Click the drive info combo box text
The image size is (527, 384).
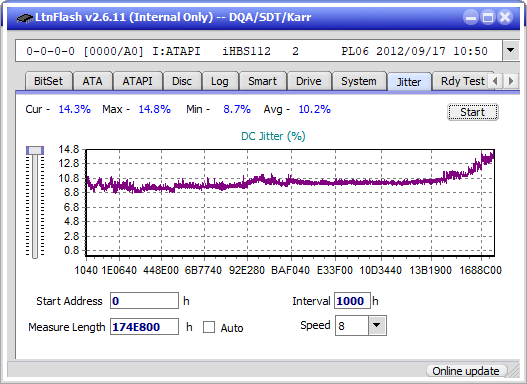click(259, 51)
